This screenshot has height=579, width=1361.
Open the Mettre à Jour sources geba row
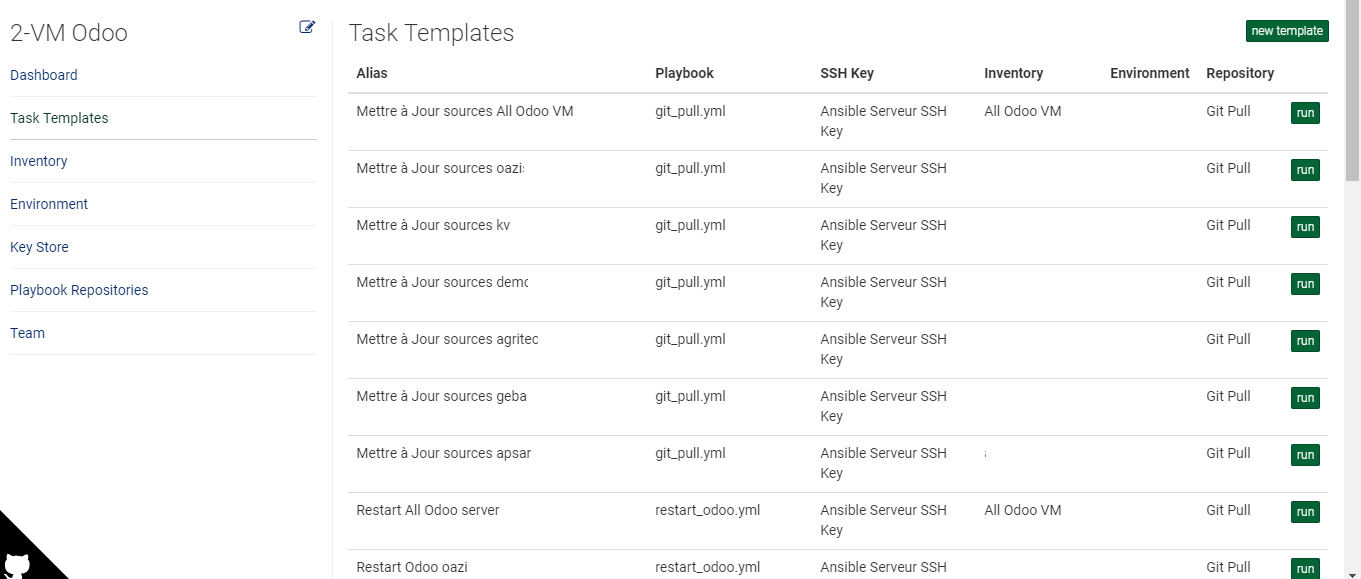tap(838, 407)
